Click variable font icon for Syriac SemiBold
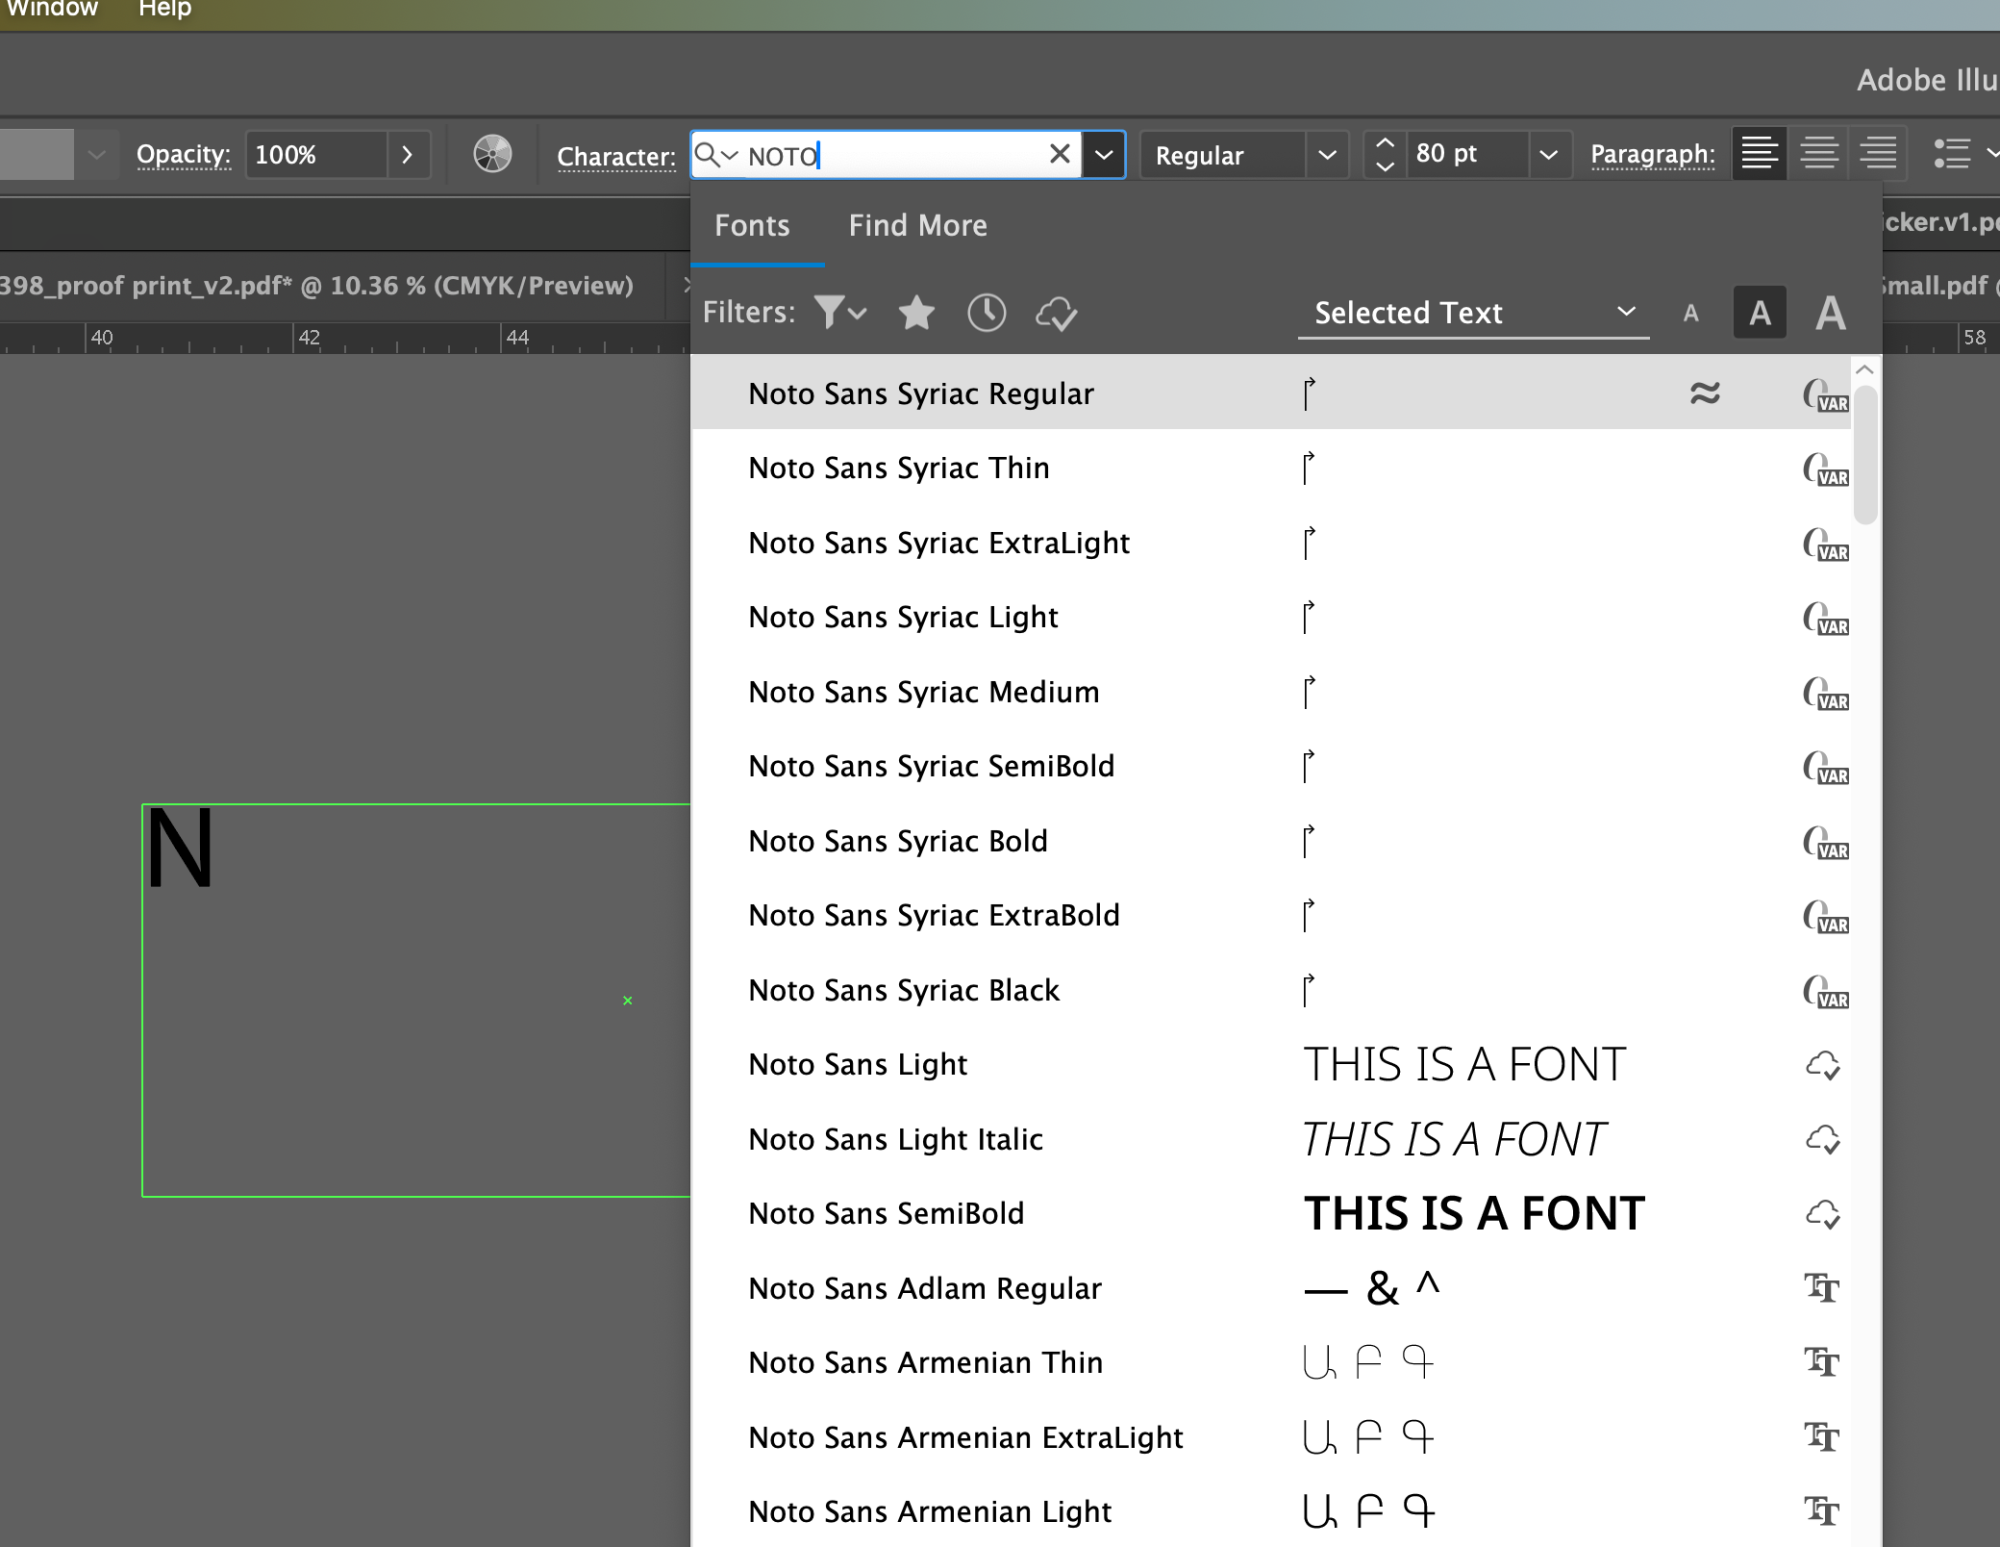Viewport: 2000px width, 1547px height. click(x=1825, y=767)
